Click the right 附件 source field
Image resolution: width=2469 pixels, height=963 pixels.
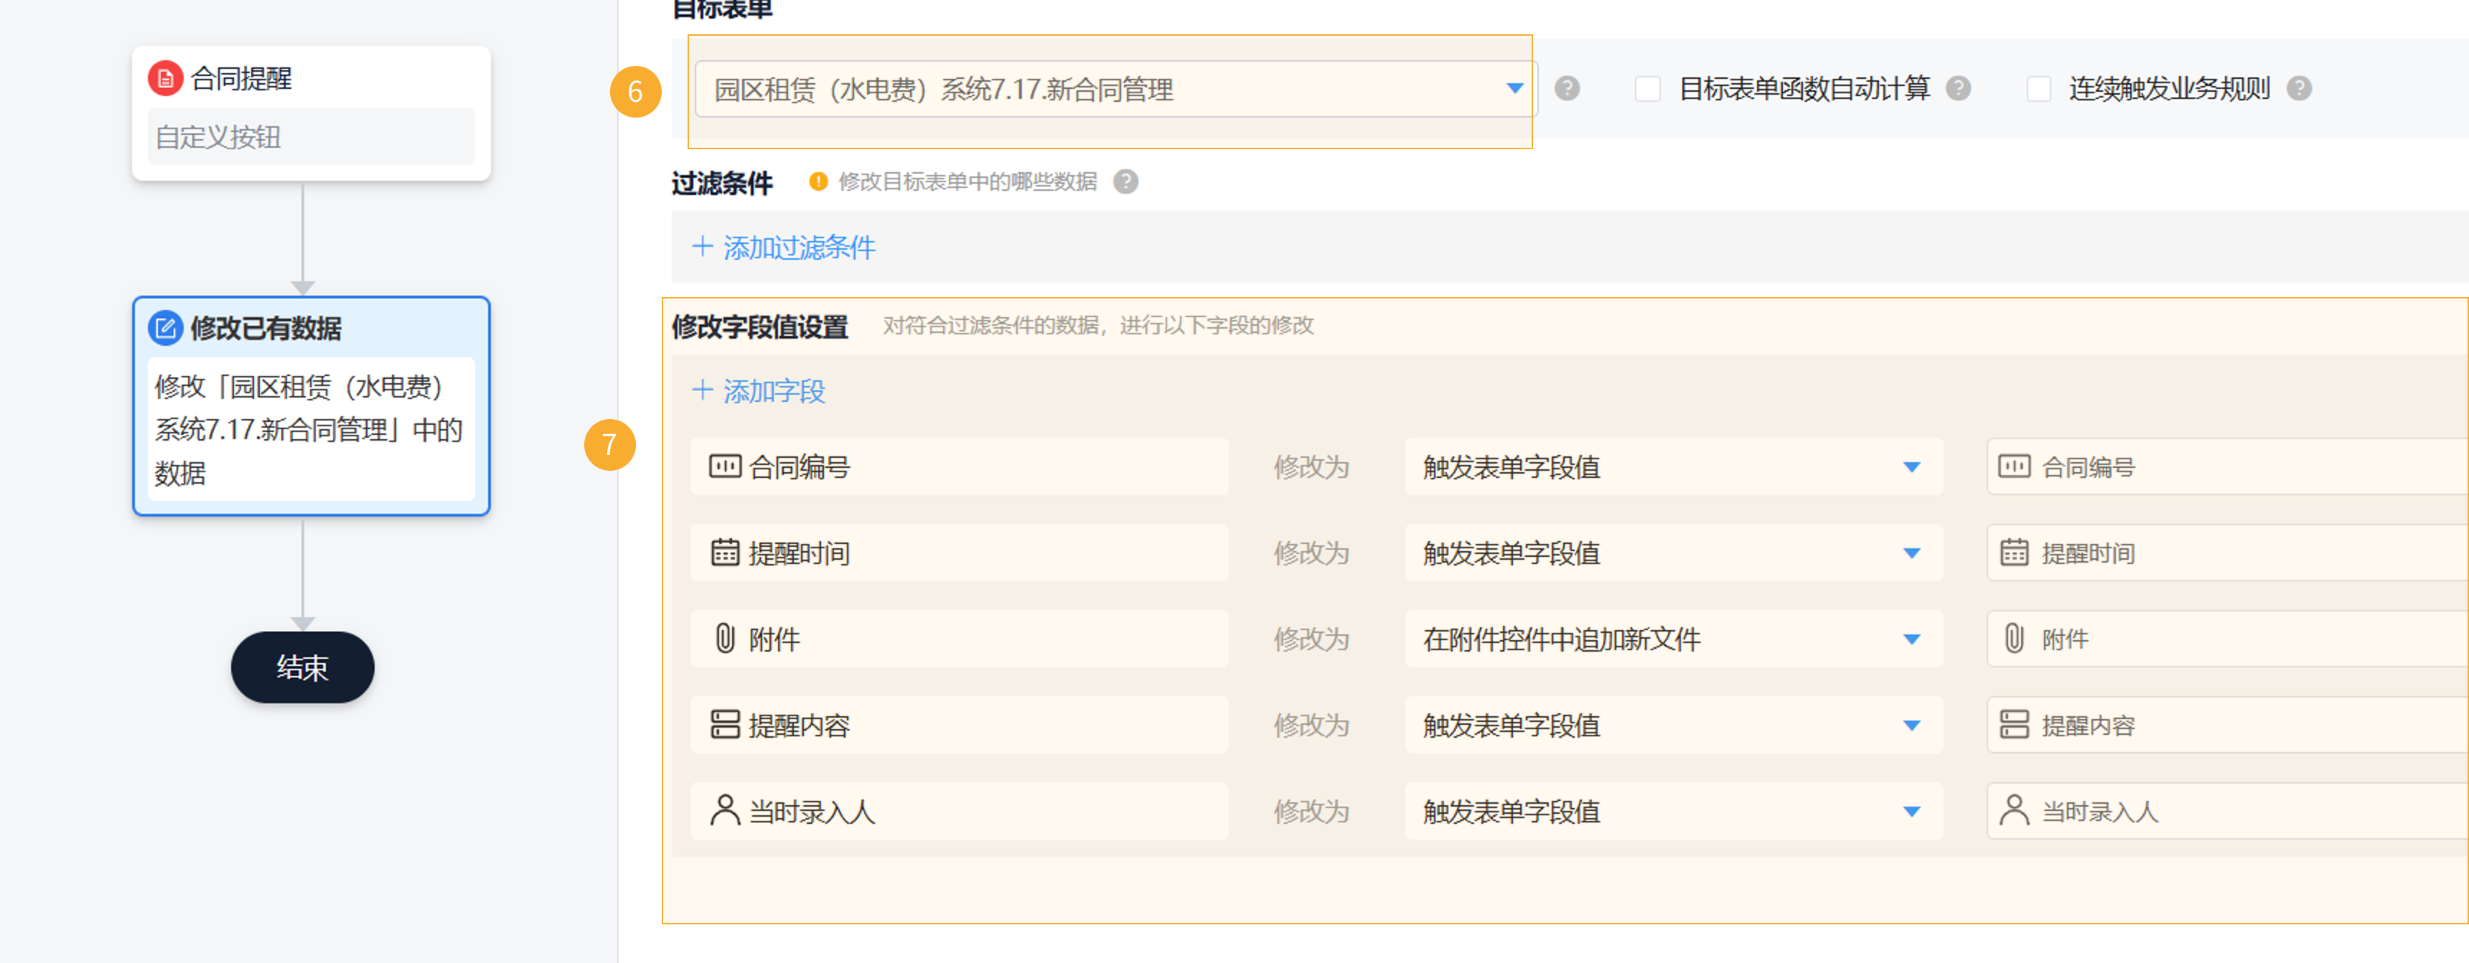point(2227,639)
